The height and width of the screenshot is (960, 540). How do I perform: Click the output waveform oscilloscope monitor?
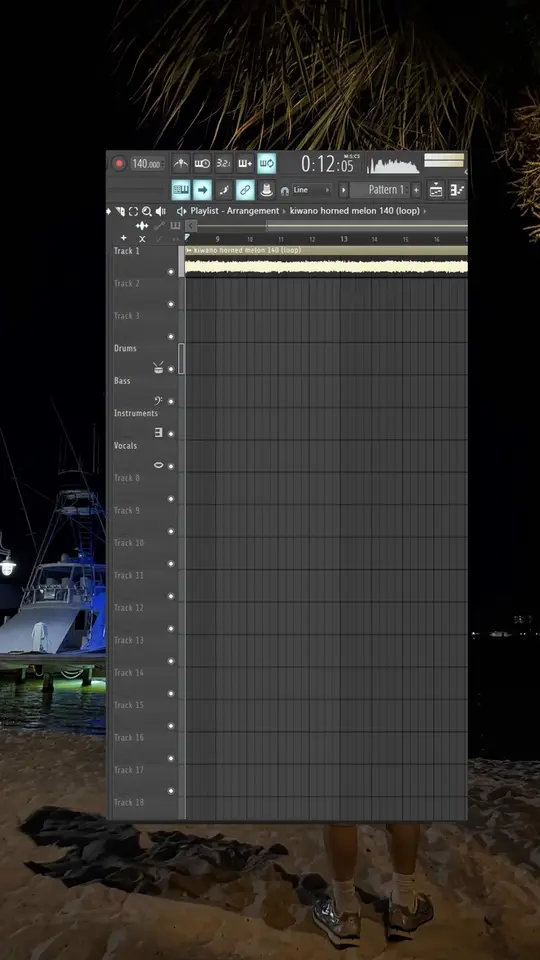tap(392, 164)
